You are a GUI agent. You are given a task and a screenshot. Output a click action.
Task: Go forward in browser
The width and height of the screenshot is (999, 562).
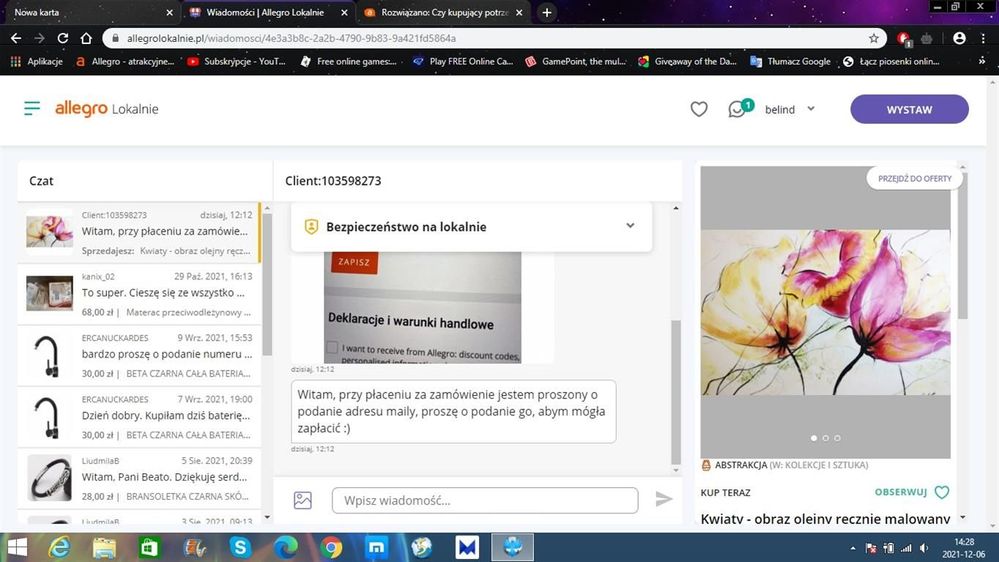click(40, 38)
